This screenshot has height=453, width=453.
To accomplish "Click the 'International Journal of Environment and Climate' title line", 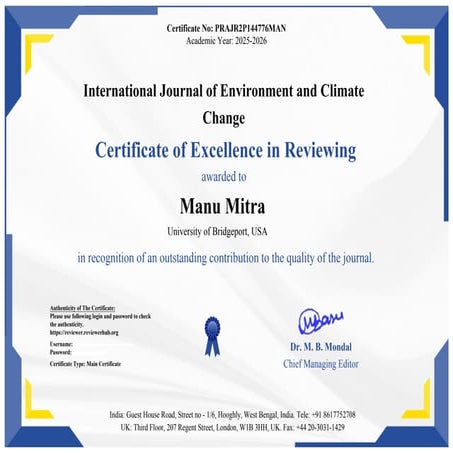I will tap(224, 91).
